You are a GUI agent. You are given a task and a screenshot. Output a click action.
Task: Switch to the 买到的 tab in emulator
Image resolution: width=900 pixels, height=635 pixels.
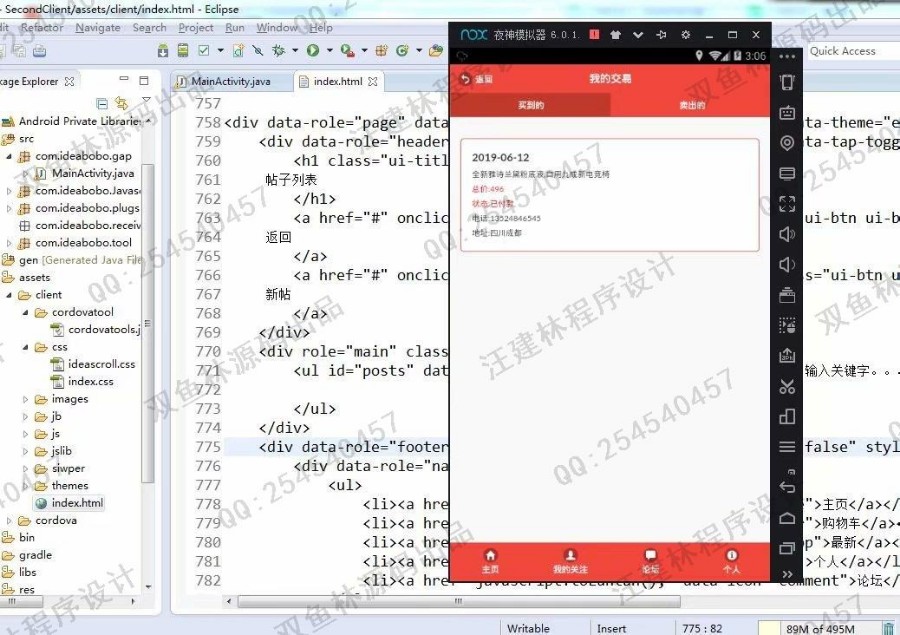point(530,105)
